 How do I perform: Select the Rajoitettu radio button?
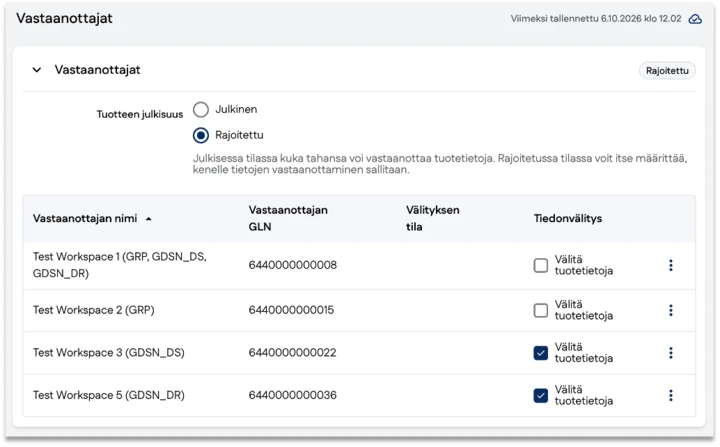tap(201, 135)
